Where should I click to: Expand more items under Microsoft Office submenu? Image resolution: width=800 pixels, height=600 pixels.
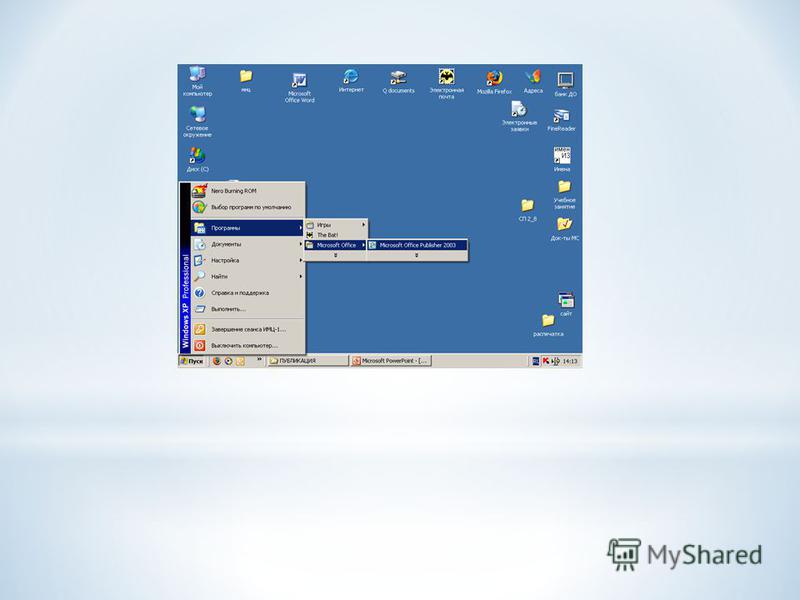pos(417,255)
